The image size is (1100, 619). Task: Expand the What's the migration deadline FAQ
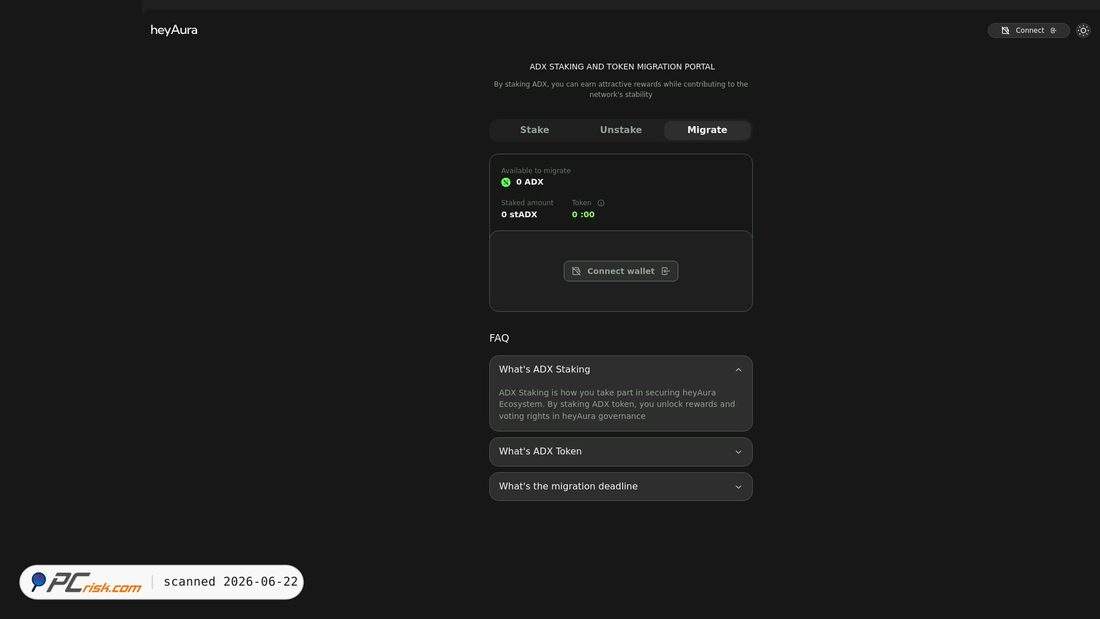tap(621, 486)
